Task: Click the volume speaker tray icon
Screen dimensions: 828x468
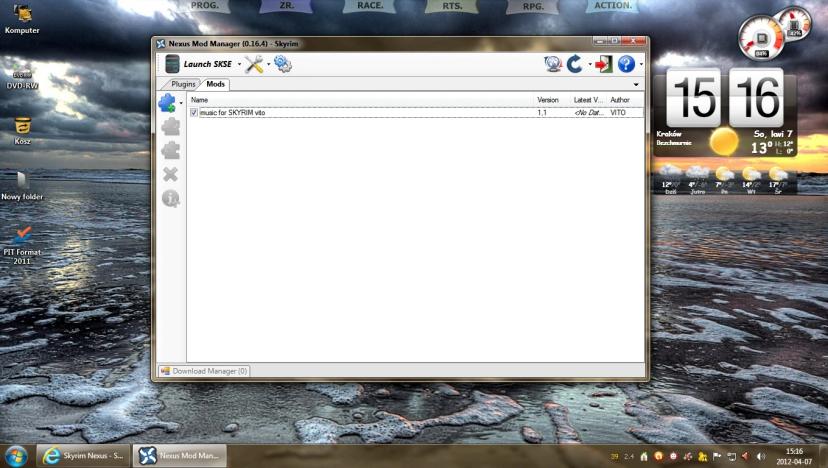Action: [x=761, y=456]
